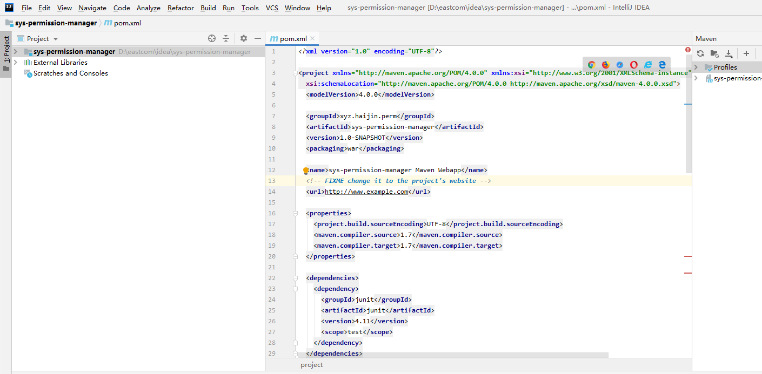Screen dimensions: 762x374
Task: Hide Project panel with minus icon
Action: (x=258, y=38)
